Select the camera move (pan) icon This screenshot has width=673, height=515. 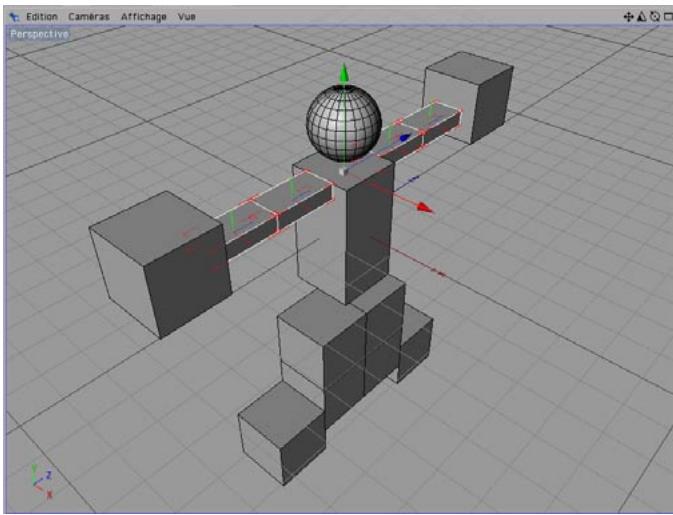point(628,17)
